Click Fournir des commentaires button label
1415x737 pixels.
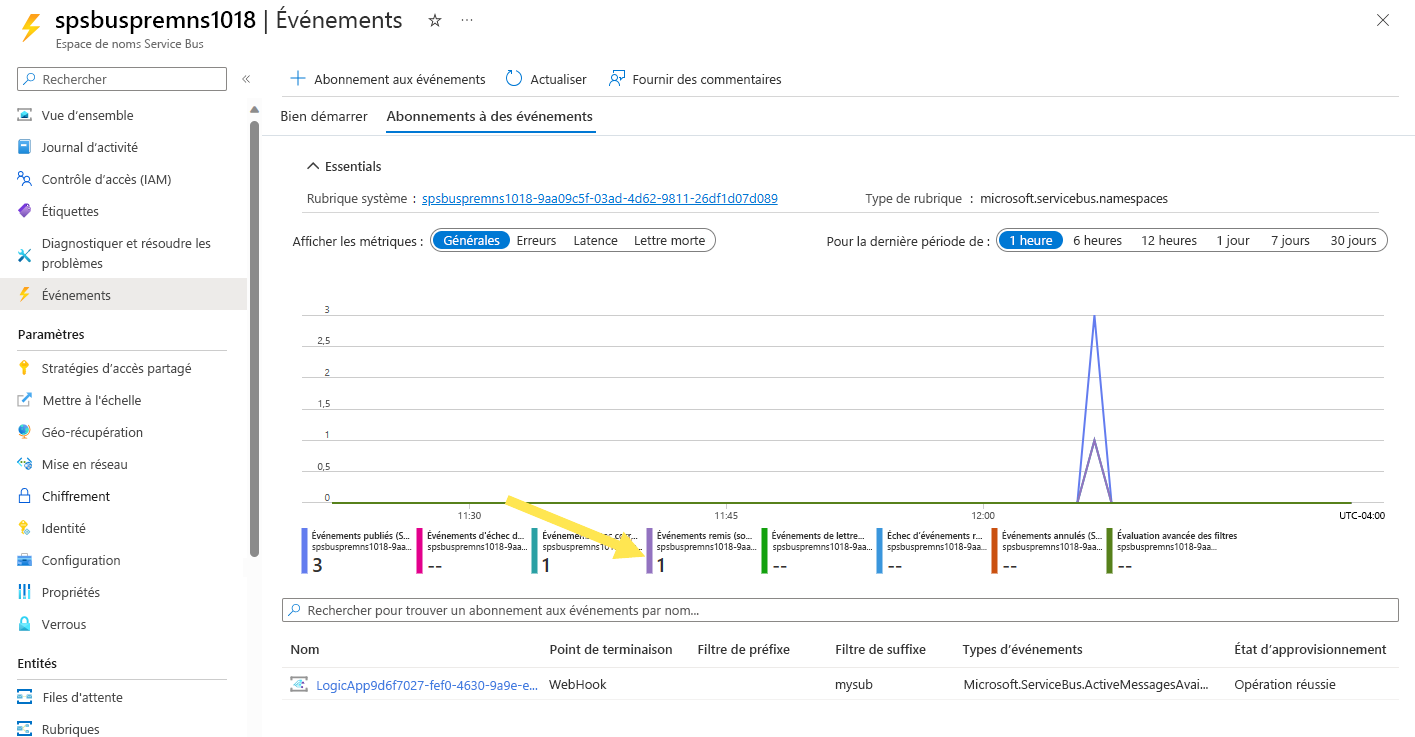[x=707, y=79]
